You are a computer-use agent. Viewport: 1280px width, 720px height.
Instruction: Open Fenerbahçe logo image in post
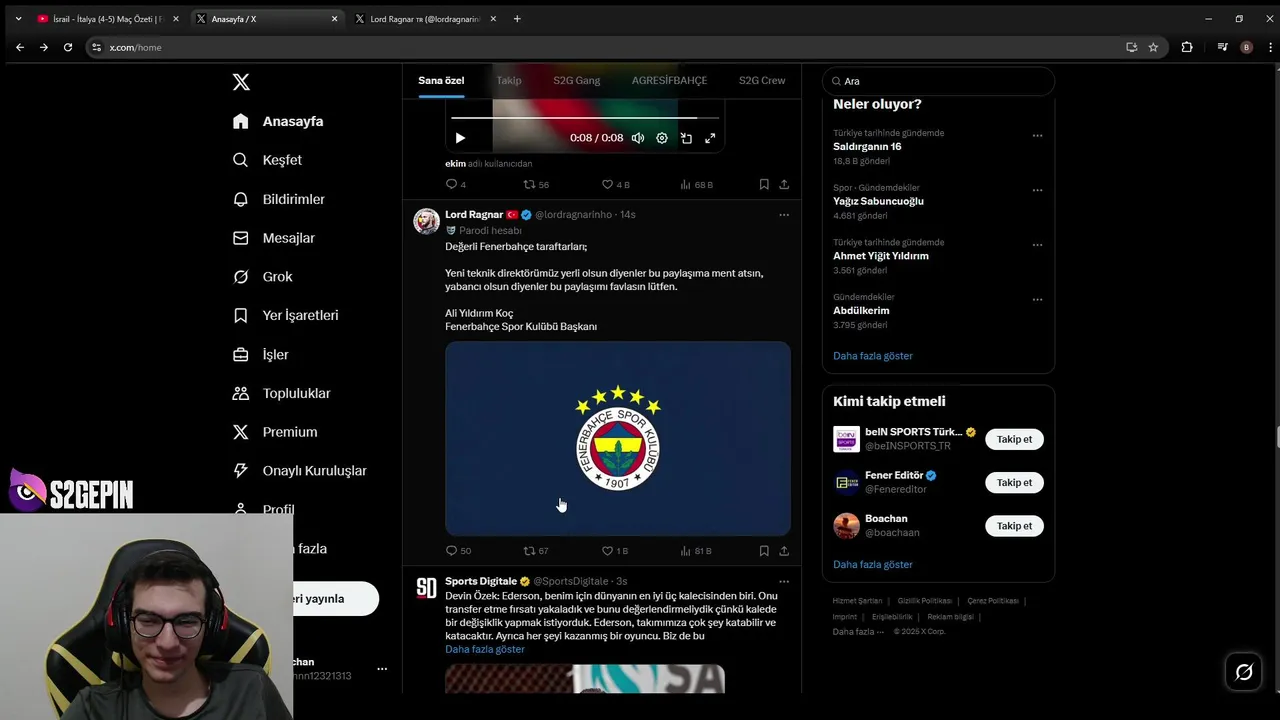[x=618, y=438]
